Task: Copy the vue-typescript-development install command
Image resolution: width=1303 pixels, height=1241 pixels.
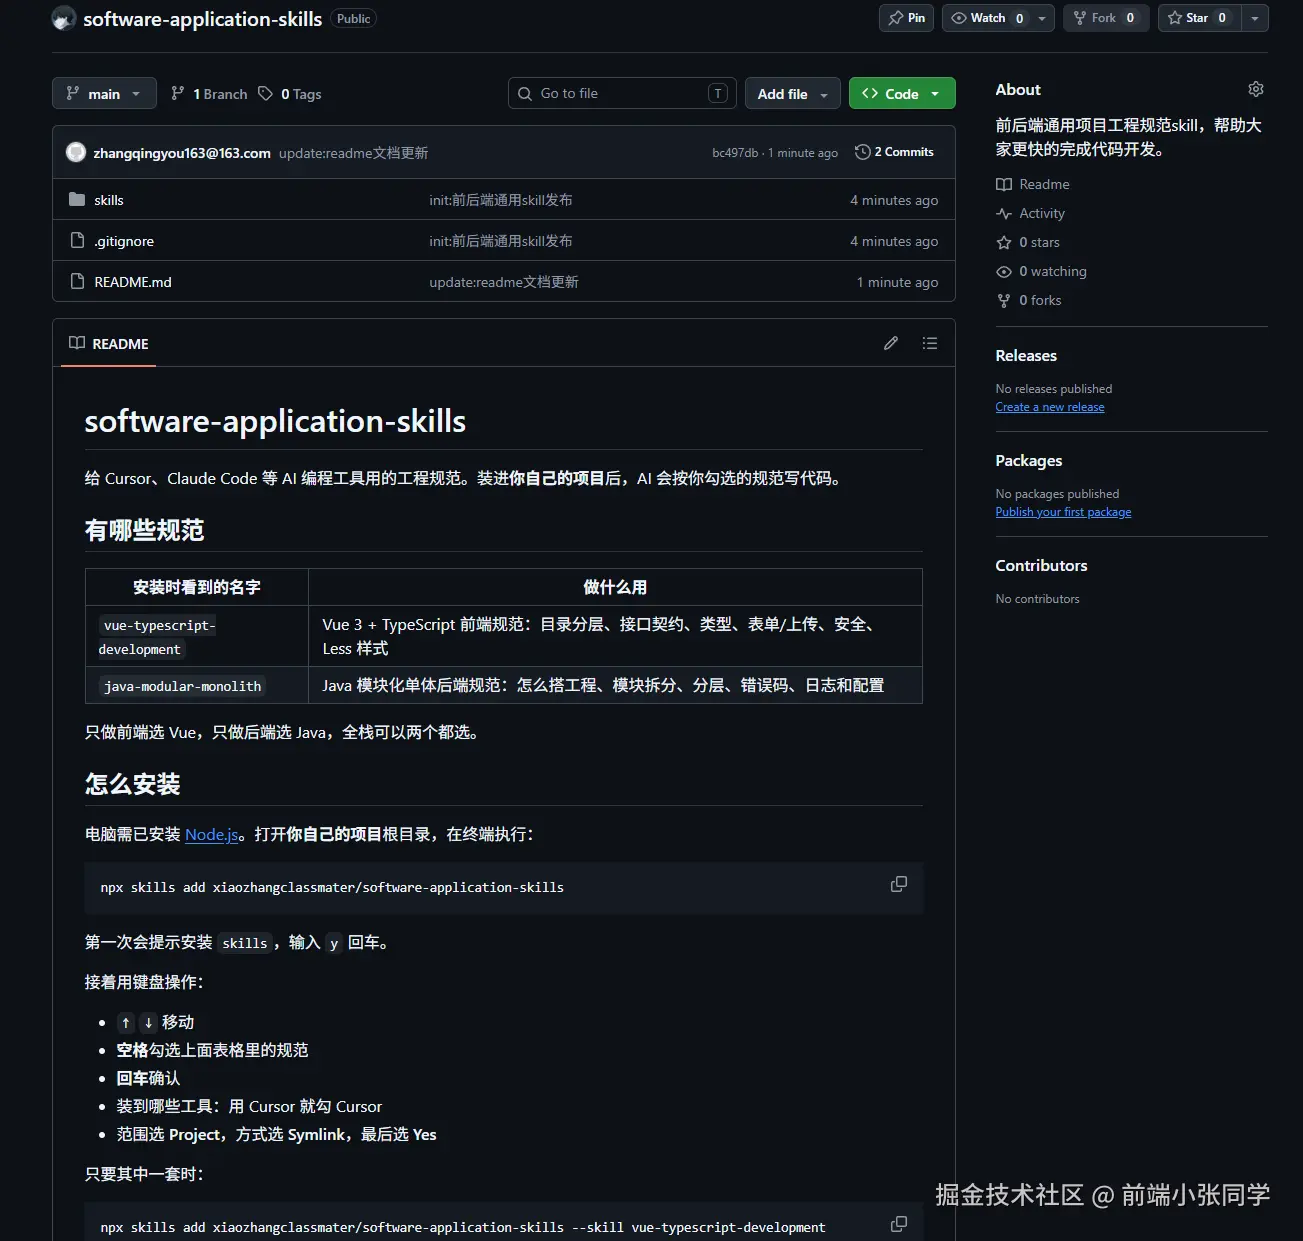Action: [899, 1224]
